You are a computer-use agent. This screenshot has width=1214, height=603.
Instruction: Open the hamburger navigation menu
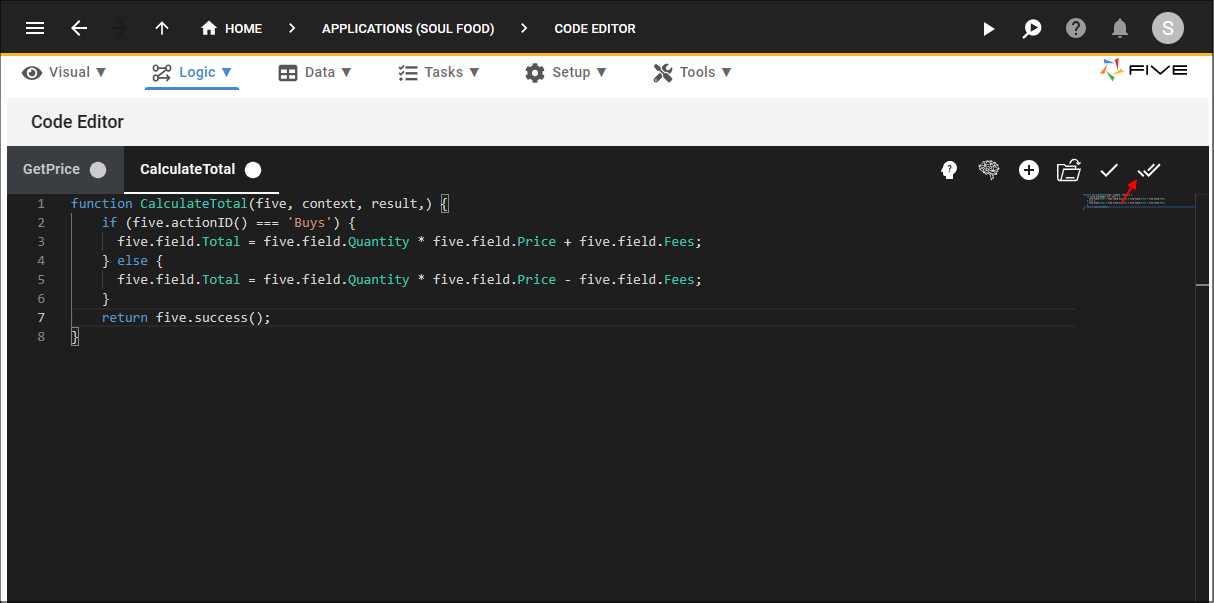point(35,28)
